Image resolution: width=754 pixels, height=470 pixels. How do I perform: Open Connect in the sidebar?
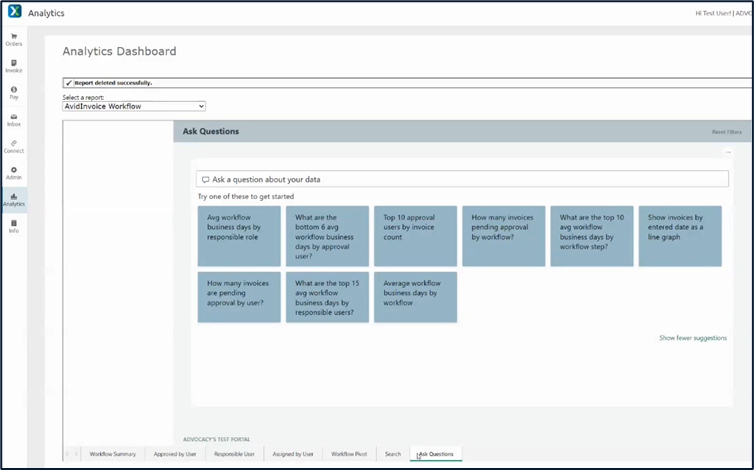click(x=14, y=147)
